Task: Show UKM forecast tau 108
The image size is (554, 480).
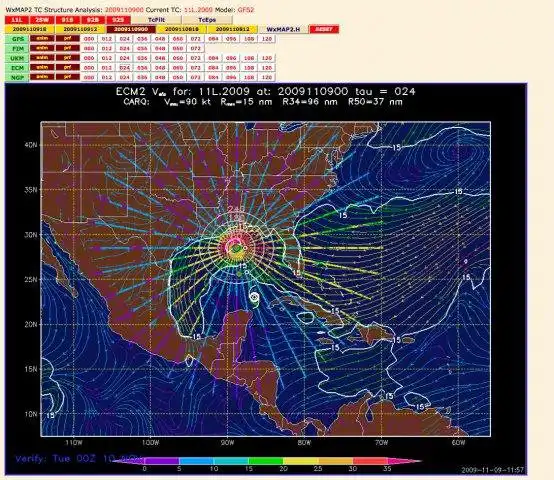Action: [x=249, y=58]
